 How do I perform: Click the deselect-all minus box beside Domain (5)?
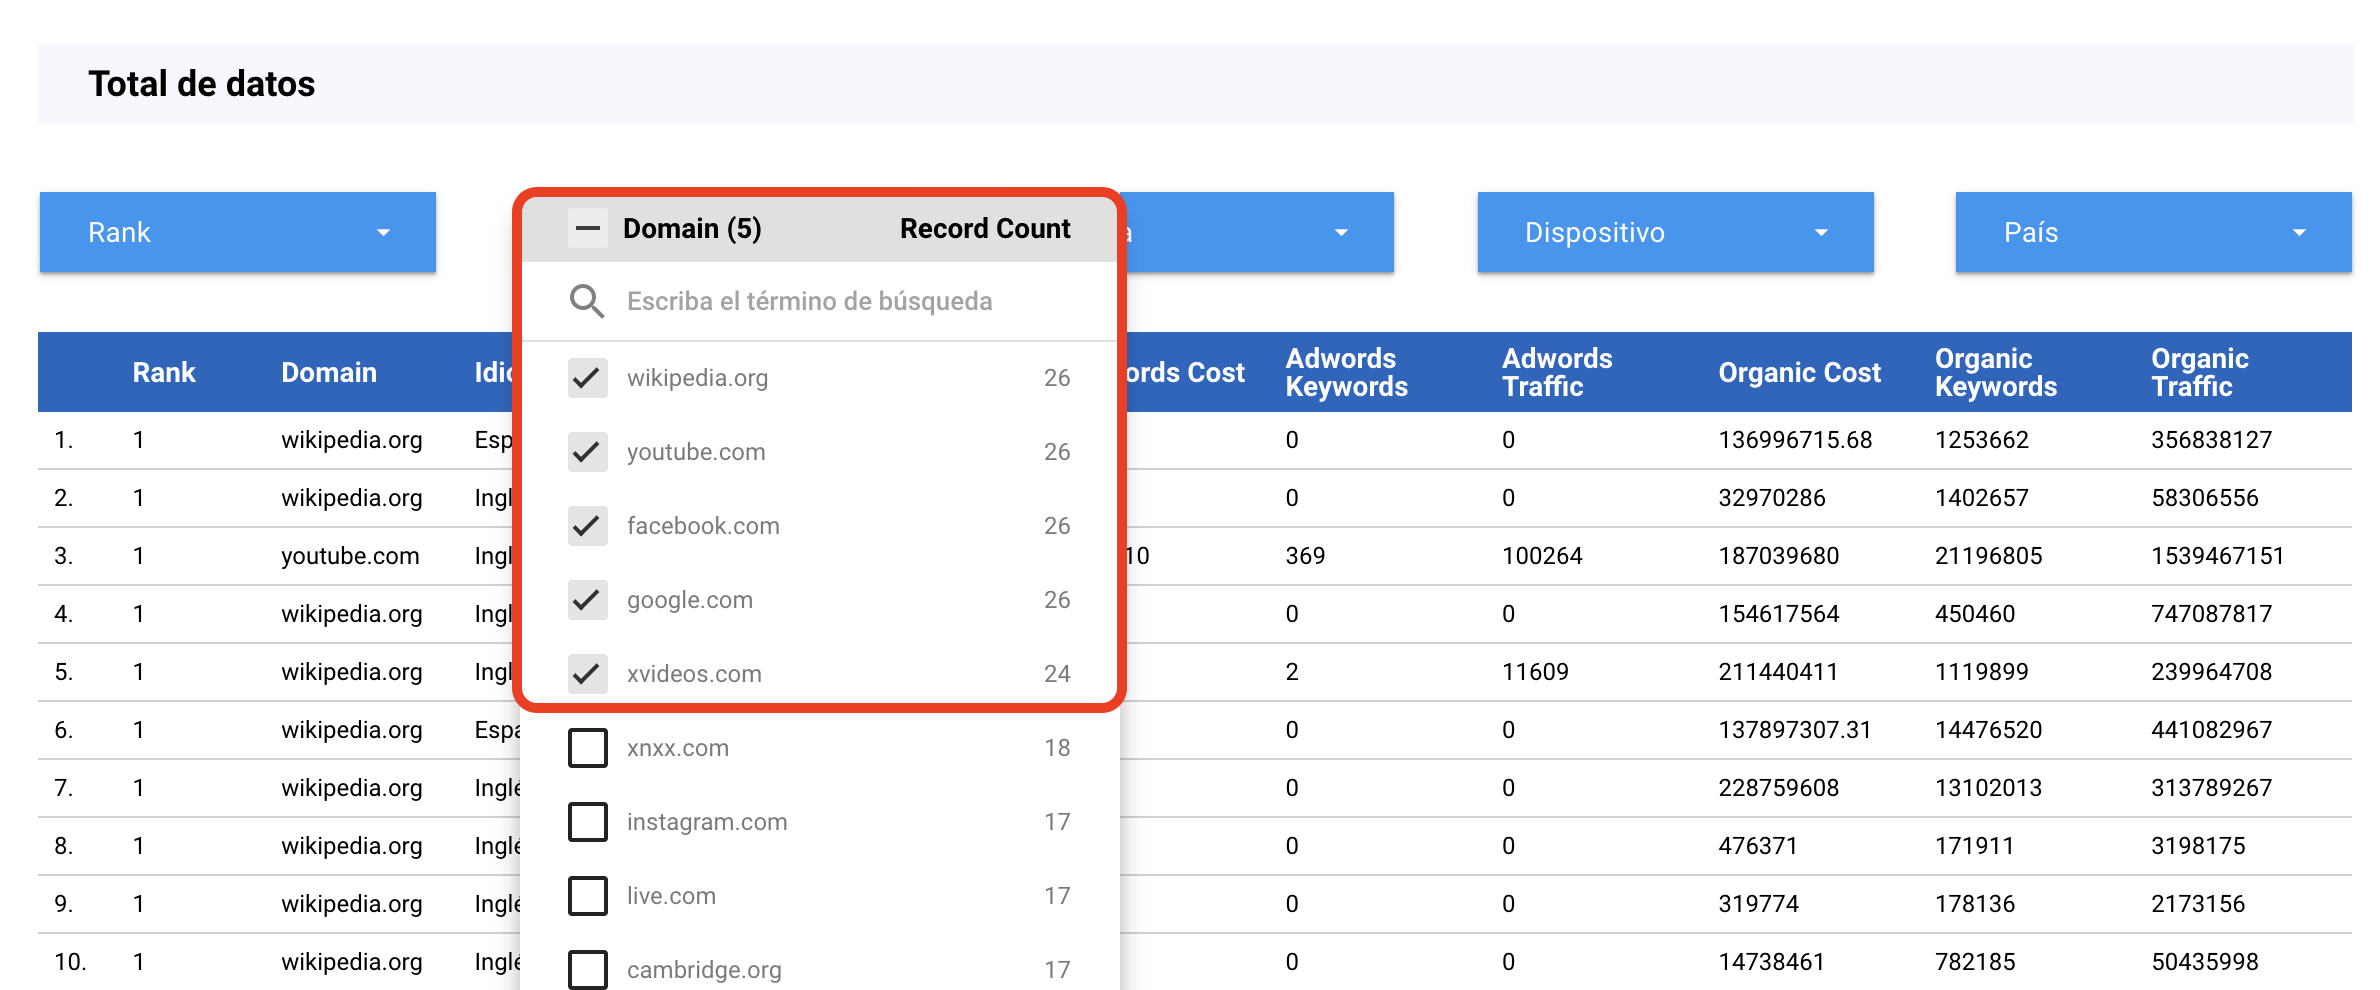(x=588, y=228)
